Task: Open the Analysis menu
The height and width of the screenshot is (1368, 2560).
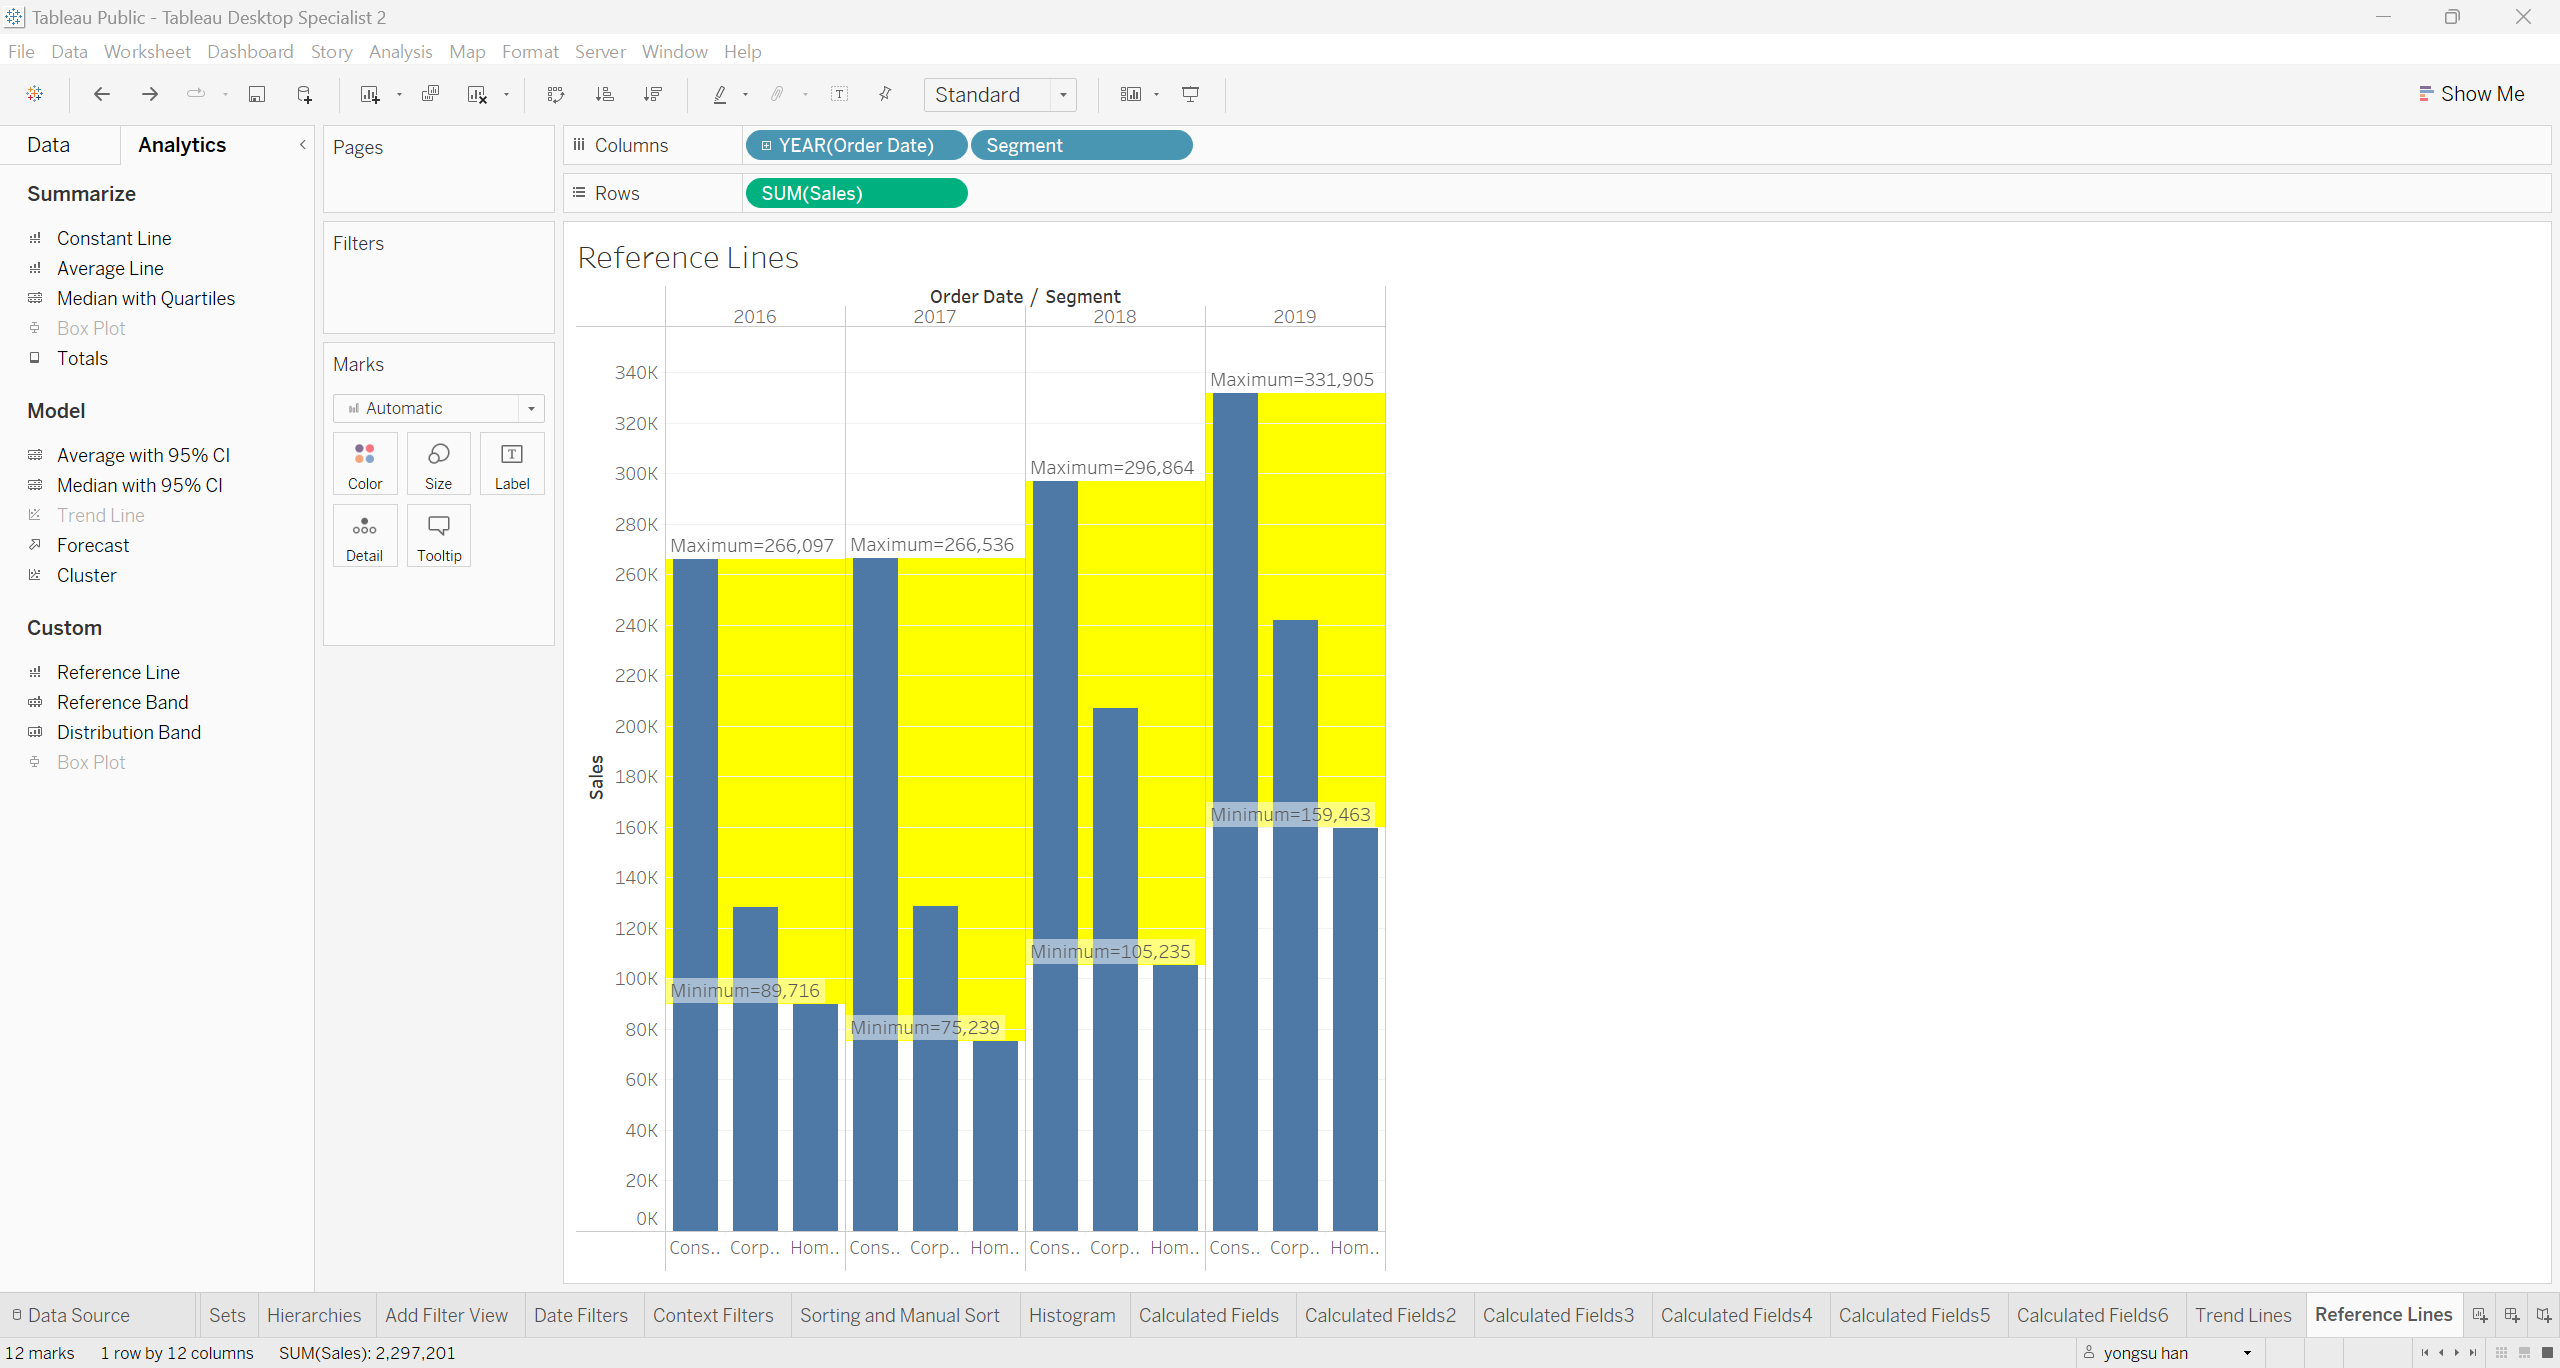Action: pyautogui.click(x=400, y=52)
